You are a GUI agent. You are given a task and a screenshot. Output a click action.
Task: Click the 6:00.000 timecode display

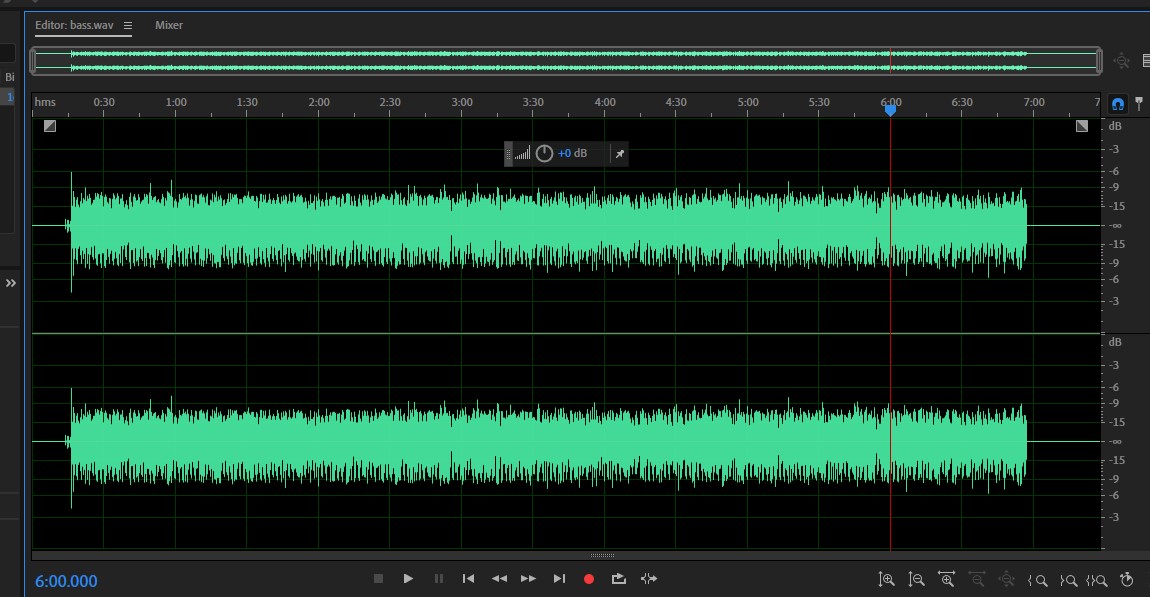pos(66,581)
